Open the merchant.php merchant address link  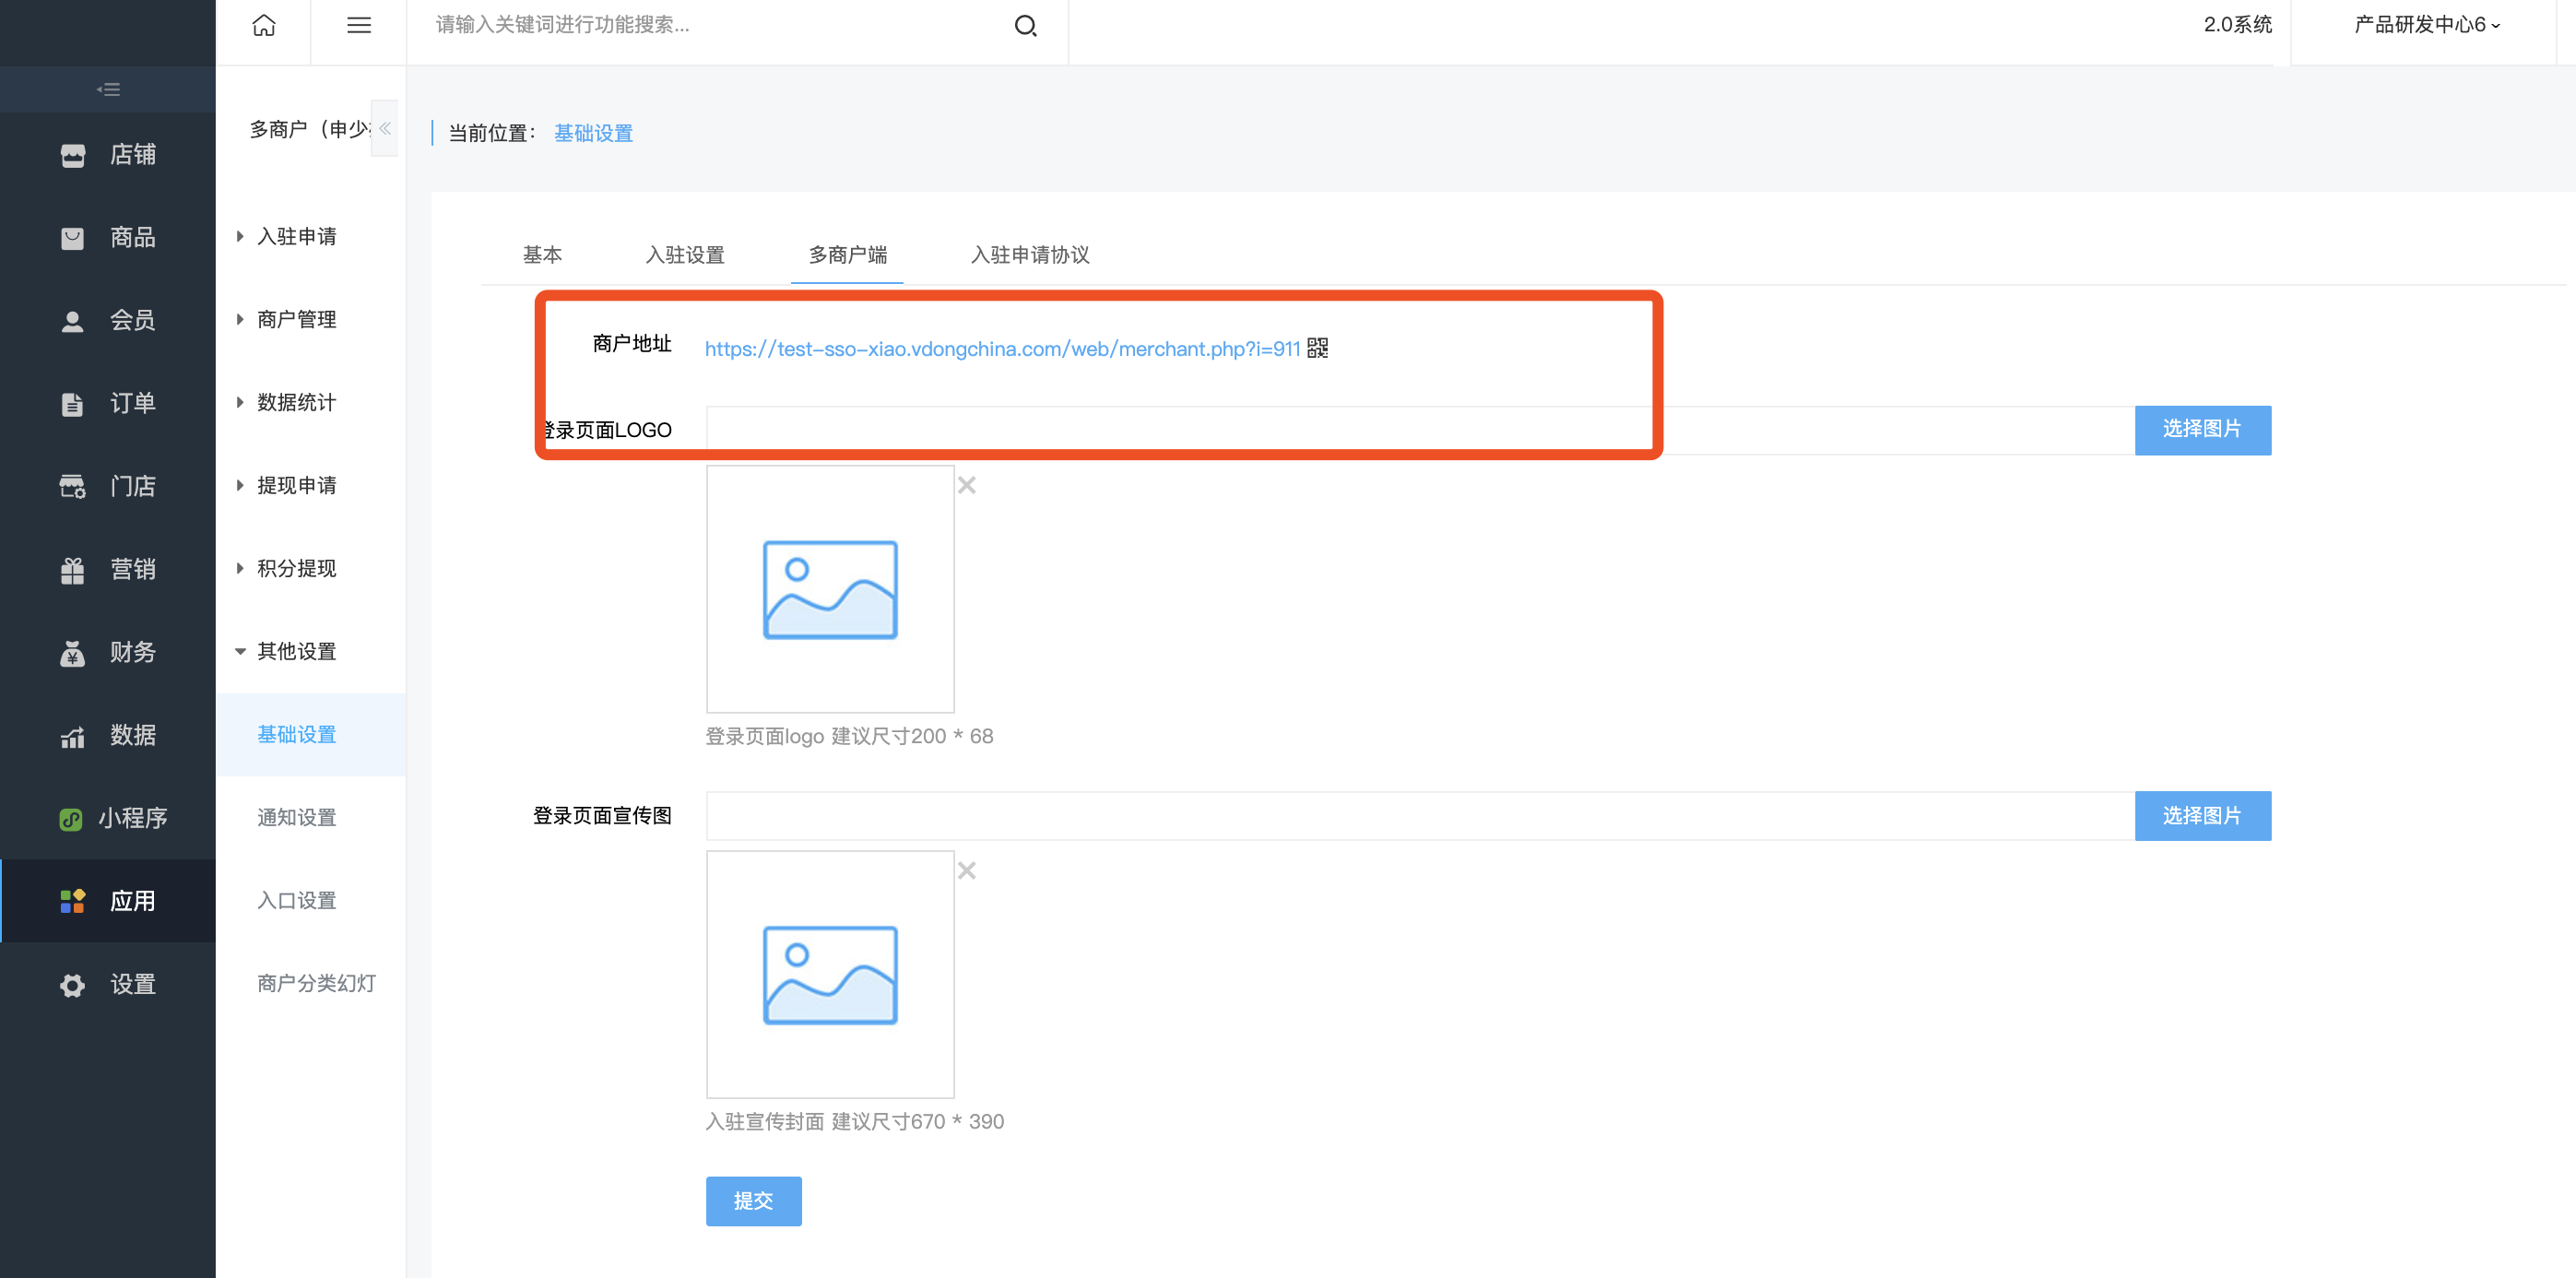click(1002, 349)
